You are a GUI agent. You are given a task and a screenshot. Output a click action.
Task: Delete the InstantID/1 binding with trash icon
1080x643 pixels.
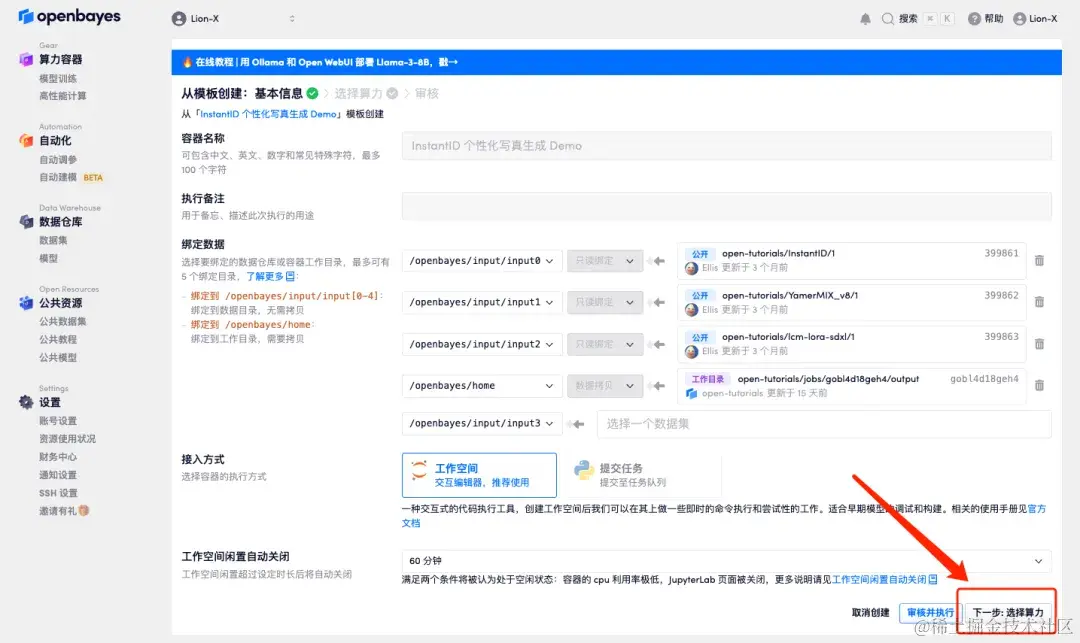click(x=1039, y=260)
